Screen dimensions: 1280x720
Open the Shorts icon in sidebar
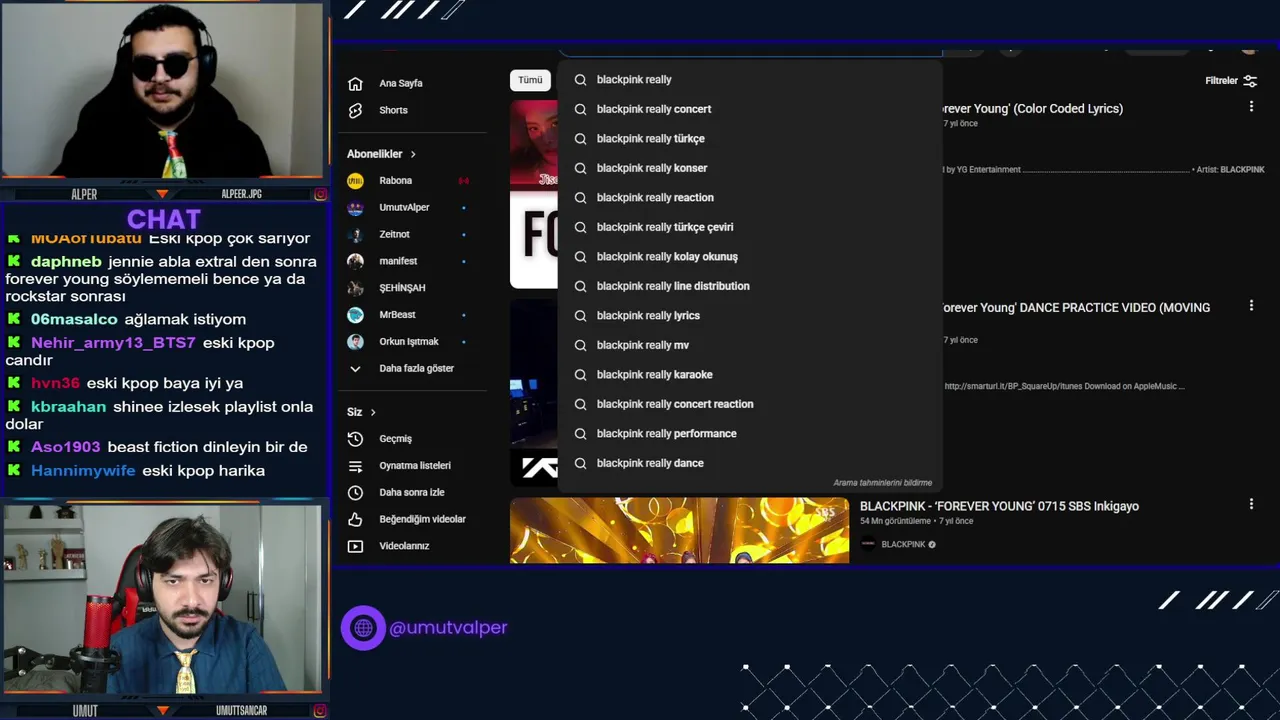[355, 111]
